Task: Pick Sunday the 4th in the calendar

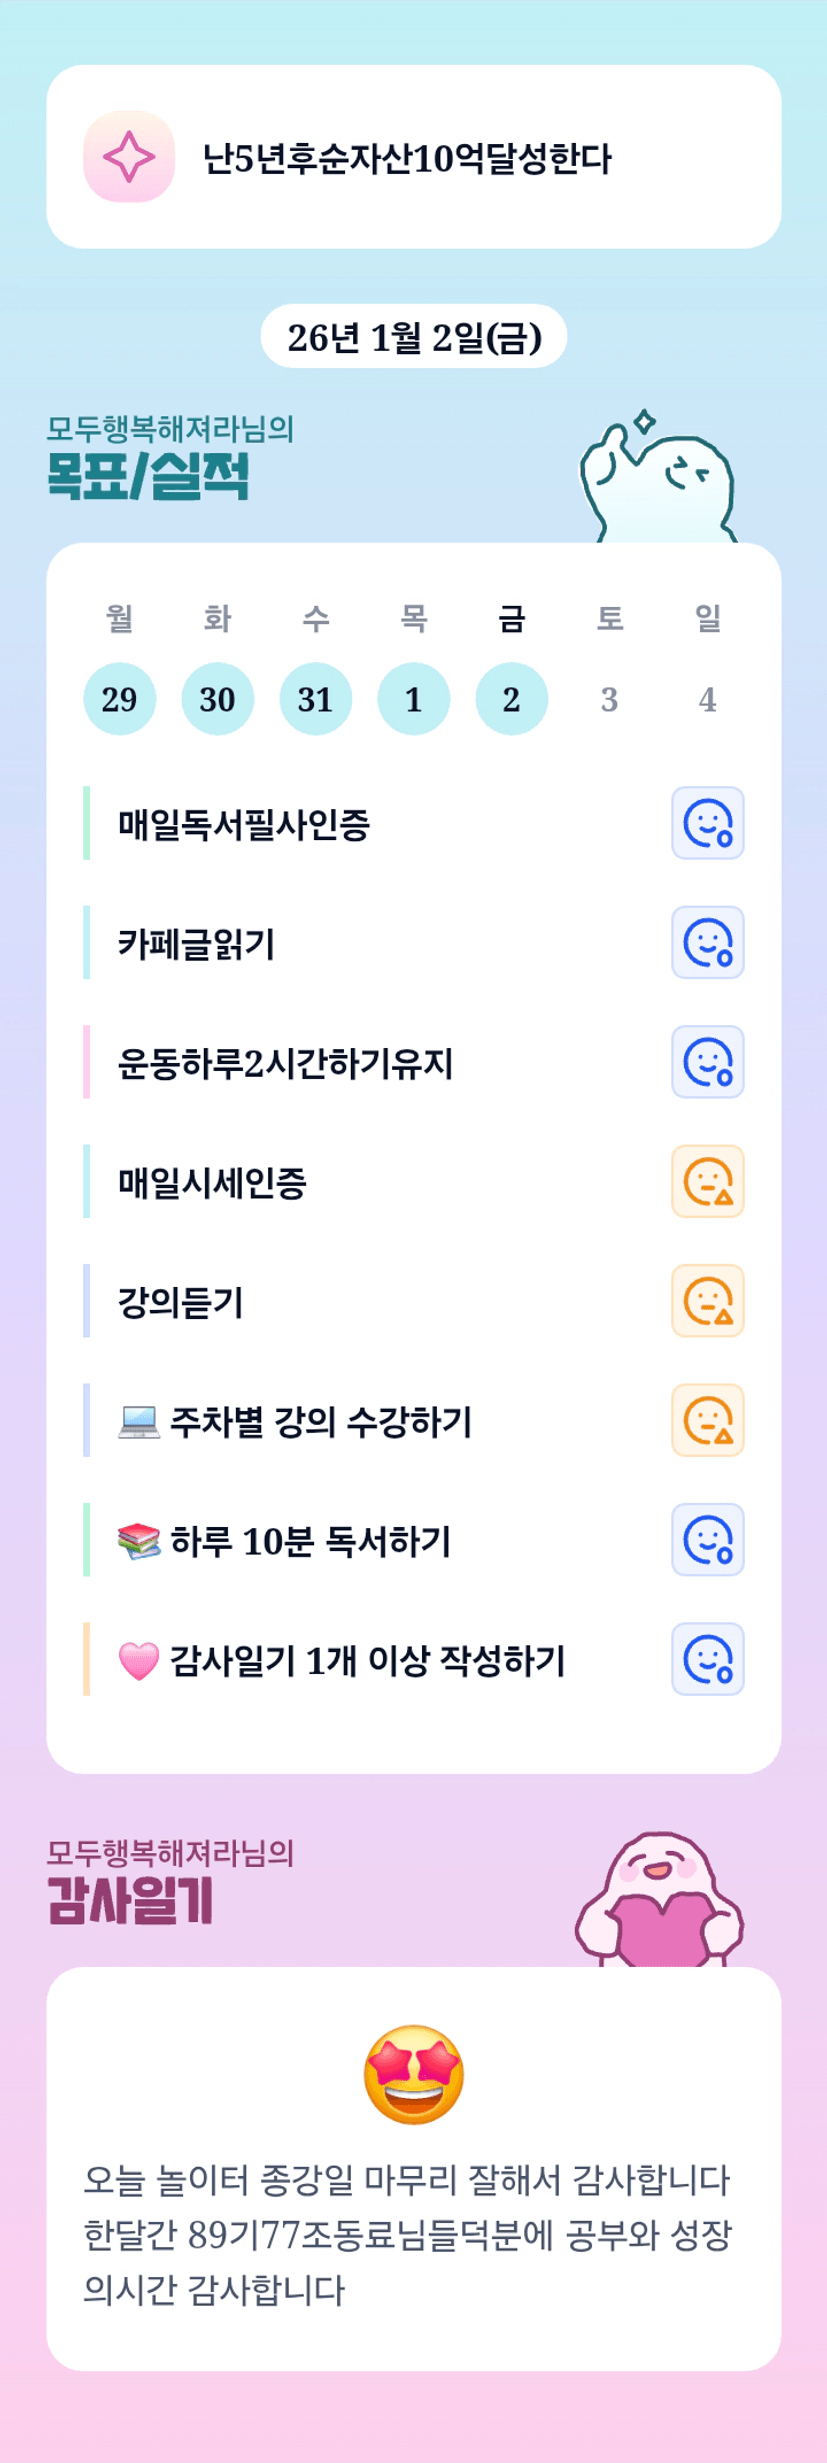Action: (x=707, y=699)
